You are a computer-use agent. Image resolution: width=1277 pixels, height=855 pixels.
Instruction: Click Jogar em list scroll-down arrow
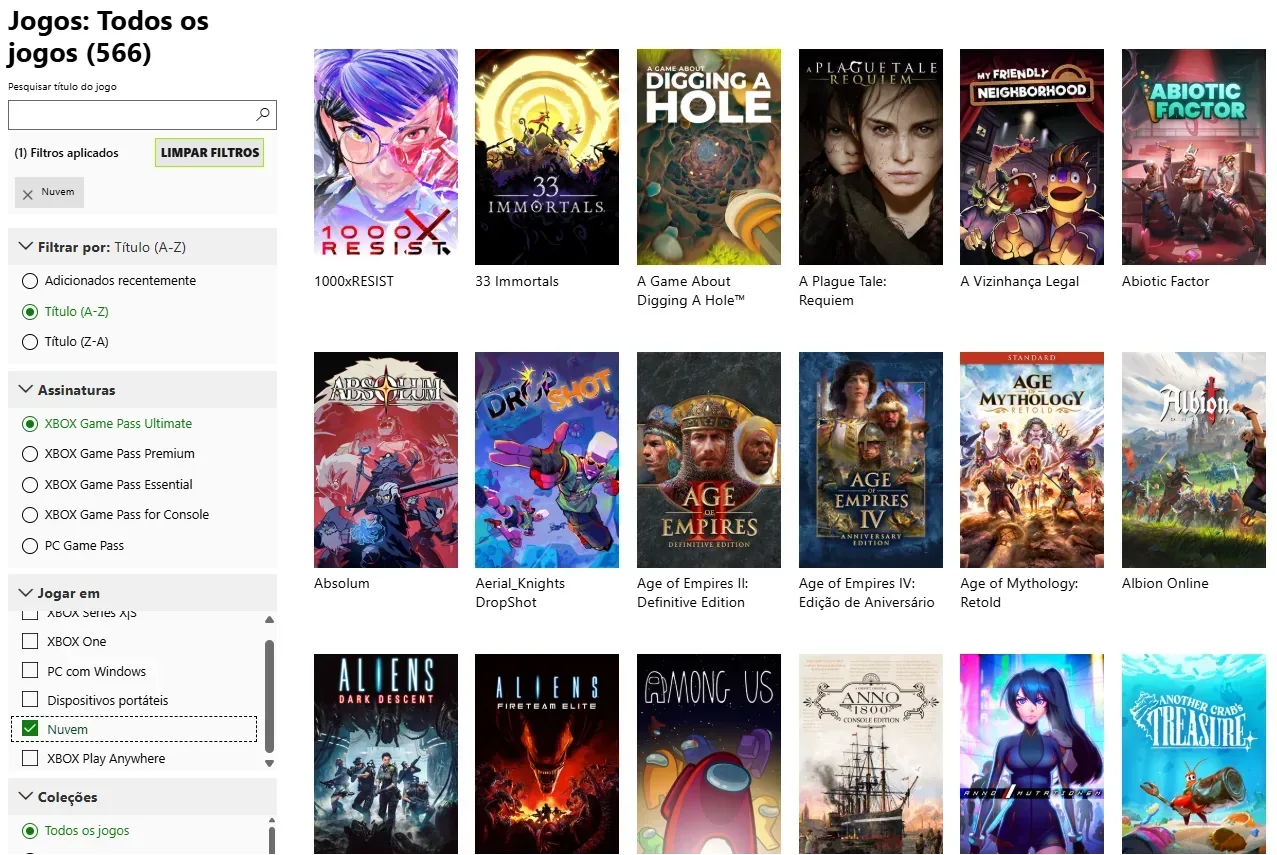pyautogui.click(x=269, y=764)
